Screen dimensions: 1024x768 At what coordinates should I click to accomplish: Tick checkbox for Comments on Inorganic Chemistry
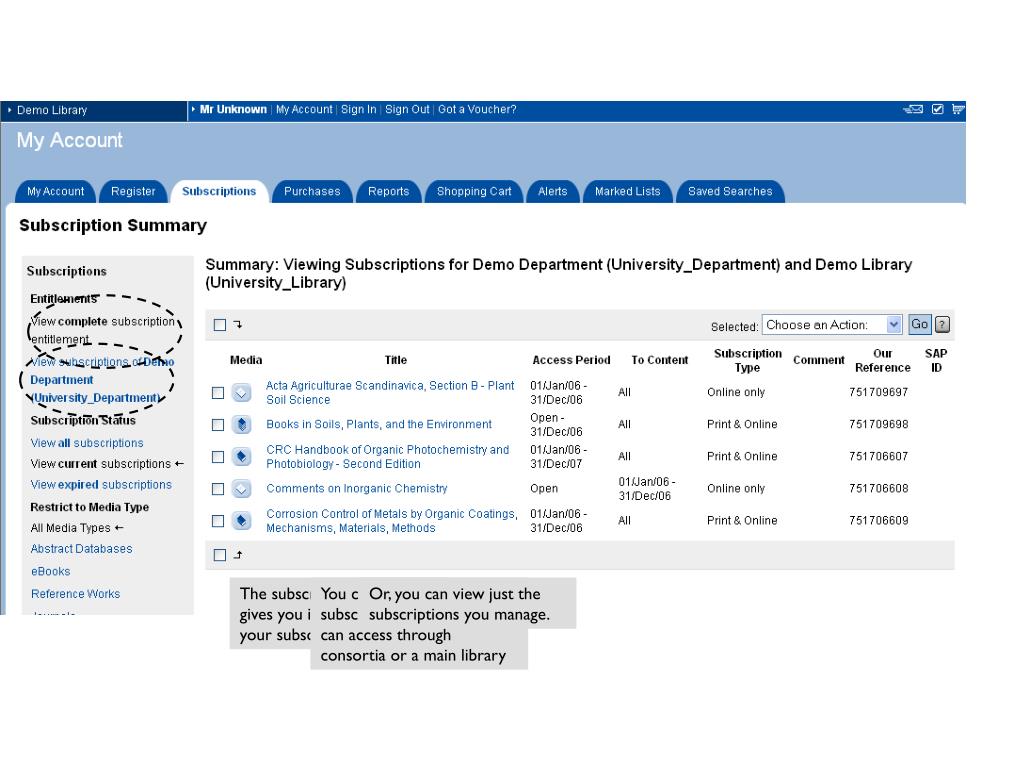218,488
